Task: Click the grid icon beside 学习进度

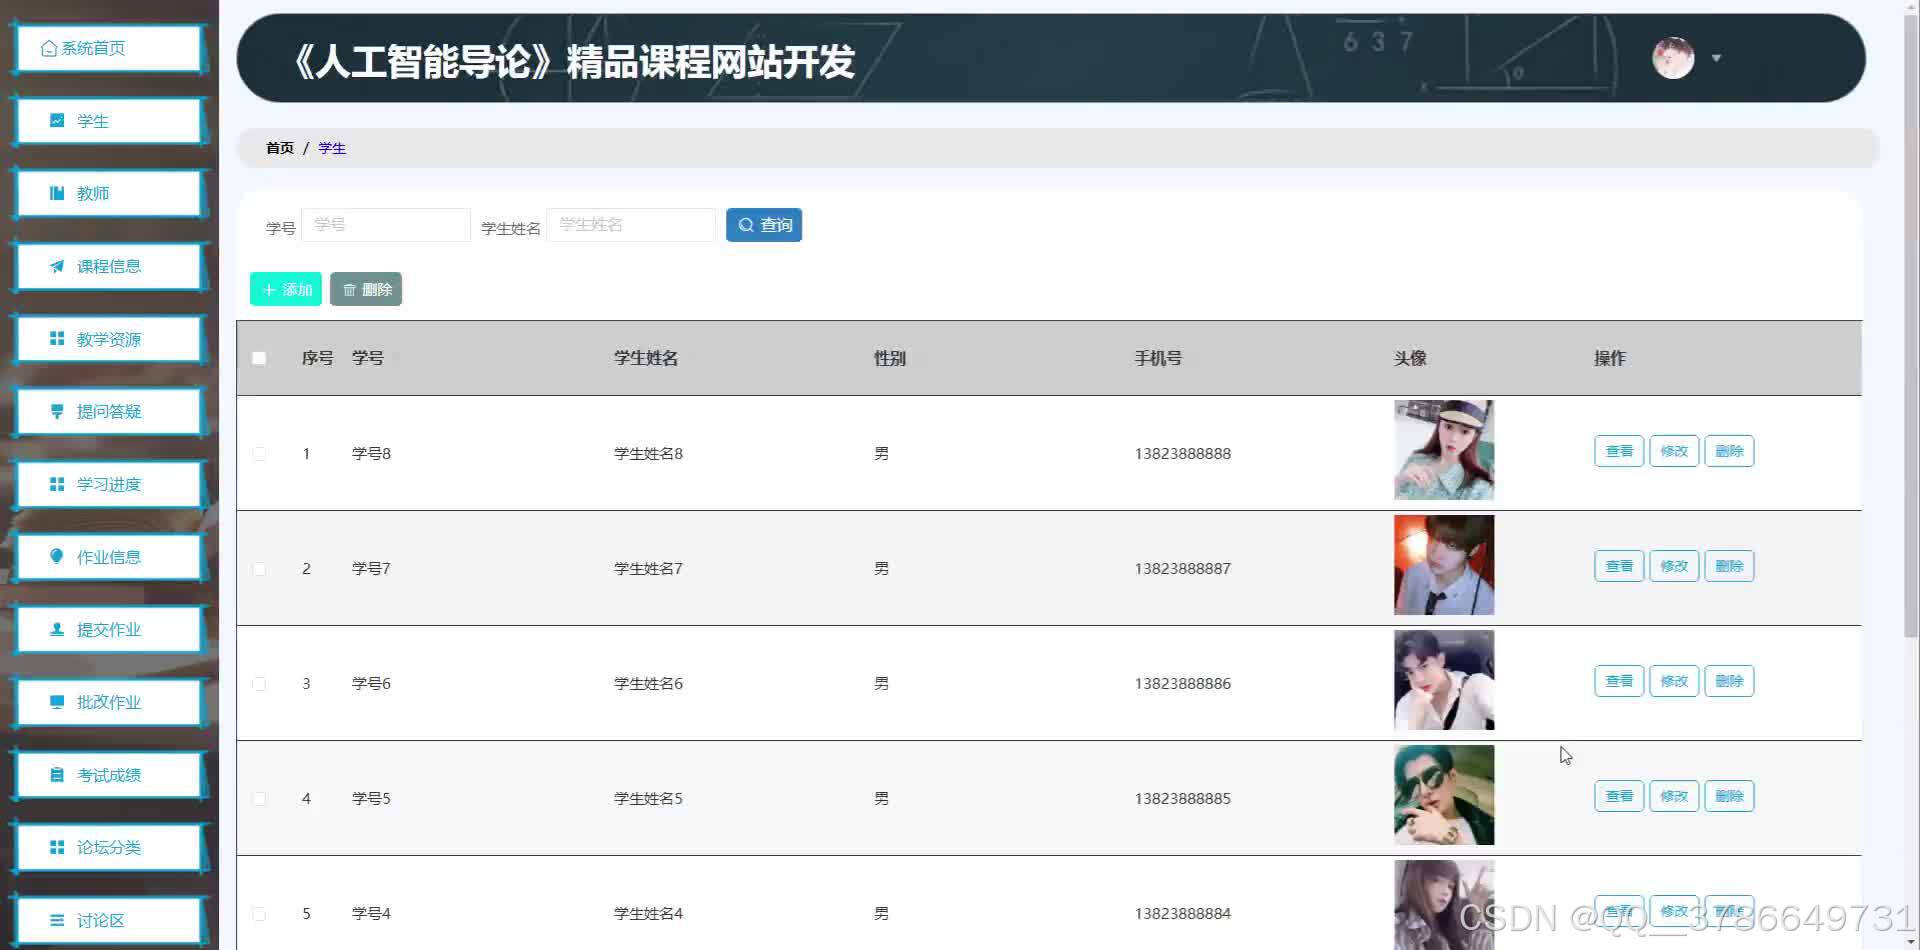Action: (x=57, y=484)
